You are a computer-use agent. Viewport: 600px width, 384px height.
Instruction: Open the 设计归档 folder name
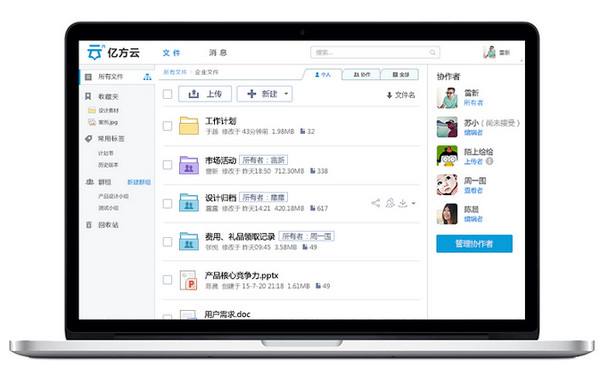point(220,198)
